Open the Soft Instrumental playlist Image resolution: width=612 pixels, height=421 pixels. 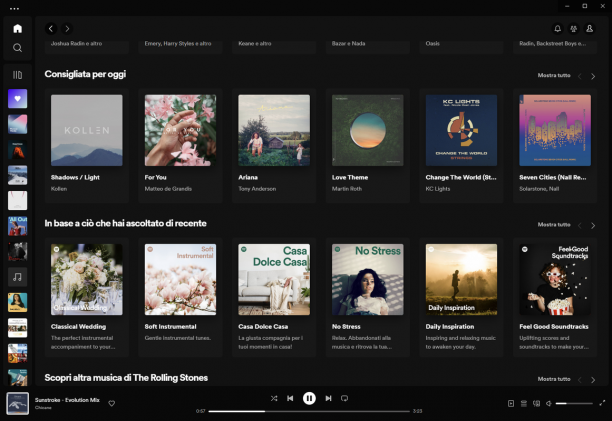(180, 297)
